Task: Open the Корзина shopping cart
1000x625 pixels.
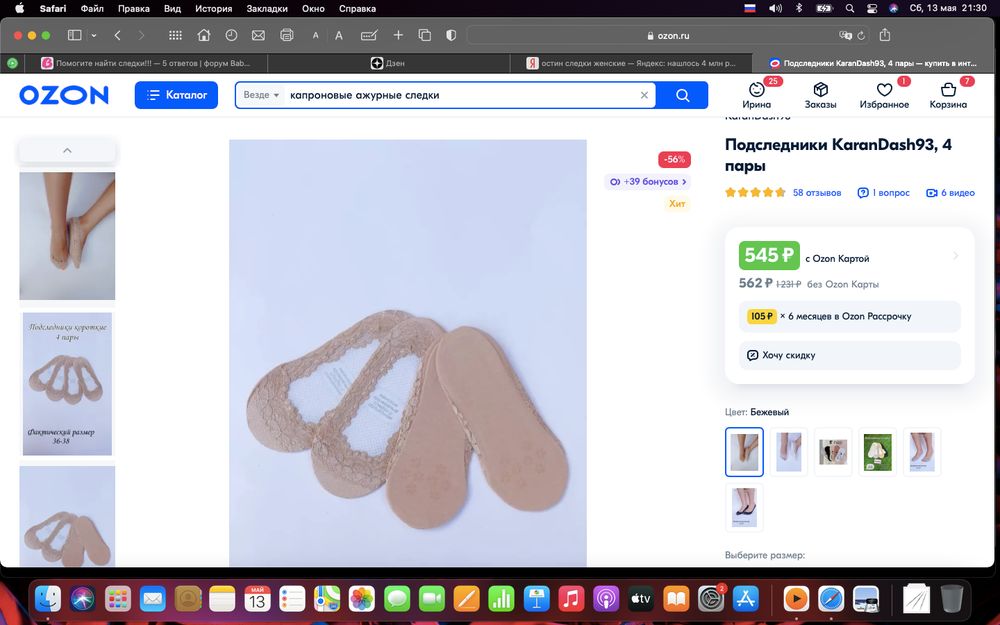Action: pyautogui.click(x=948, y=94)
